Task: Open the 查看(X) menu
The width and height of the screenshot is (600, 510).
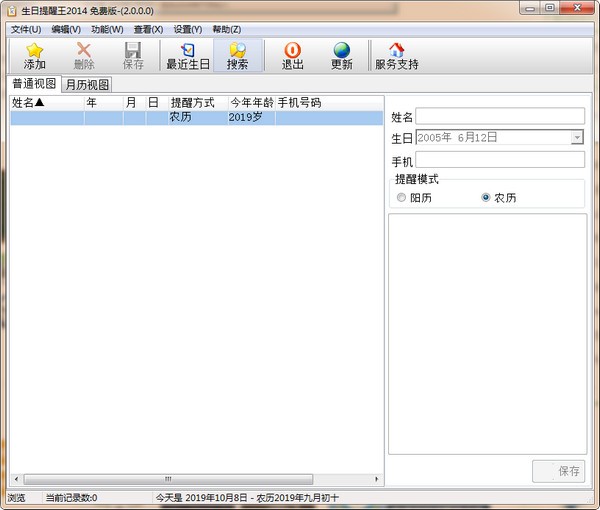Action: (x=148, y=29)
